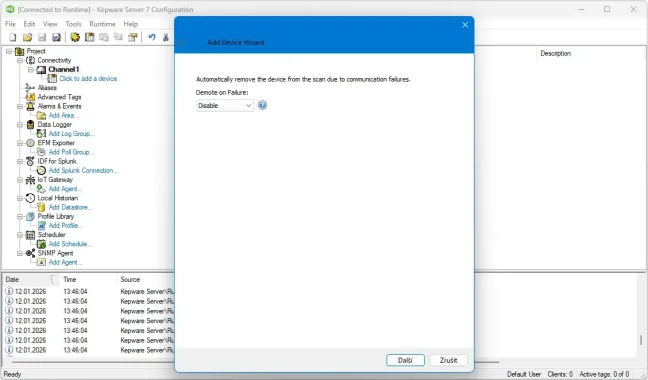Collapse the Data Logger node
The image size is (648, 380).
pyautogui.click(x=20, y=124)
